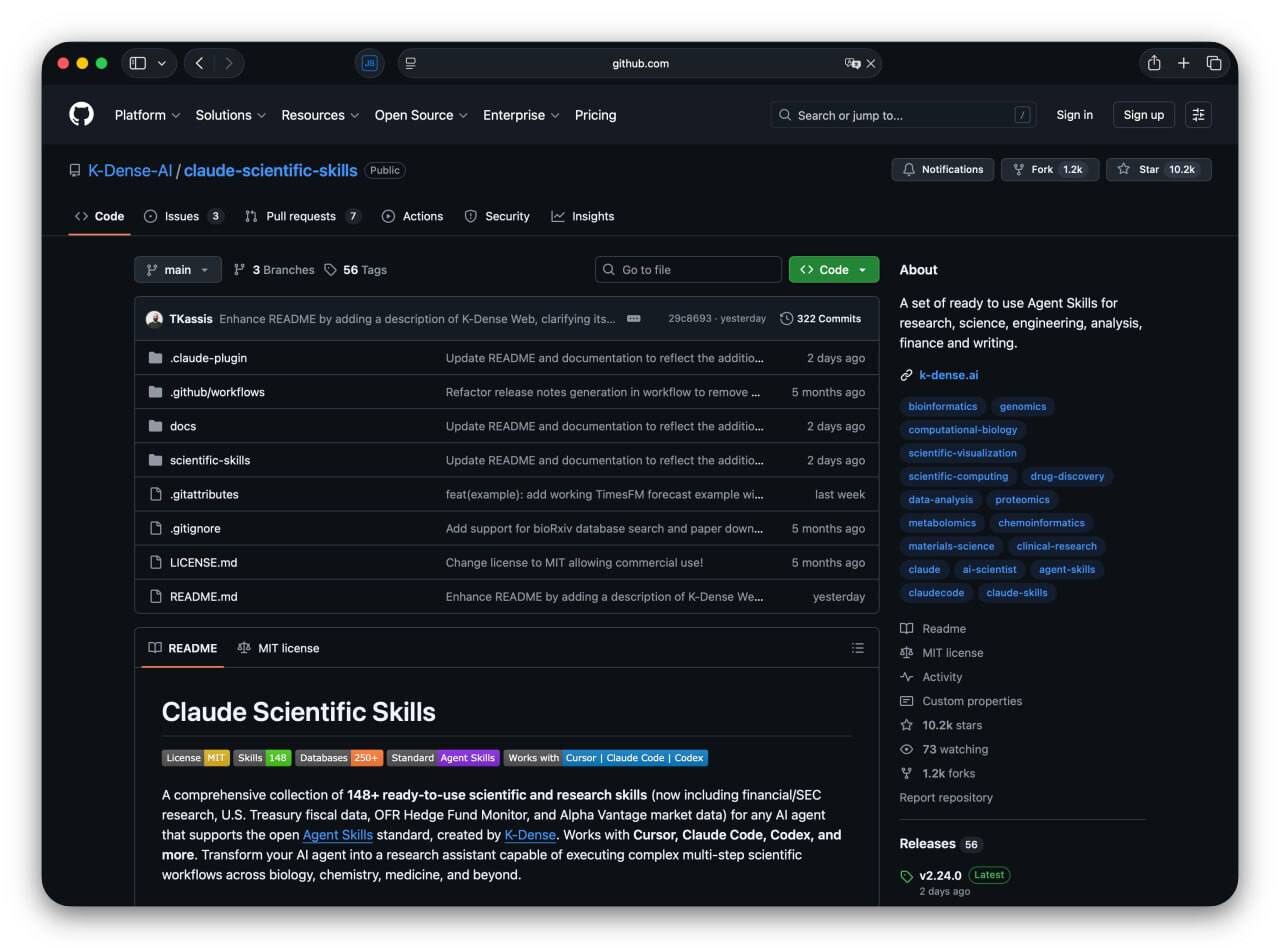View history via the 322 Commits icon
The width and height of the screenshot is (1280, 948).
point(788,318)
